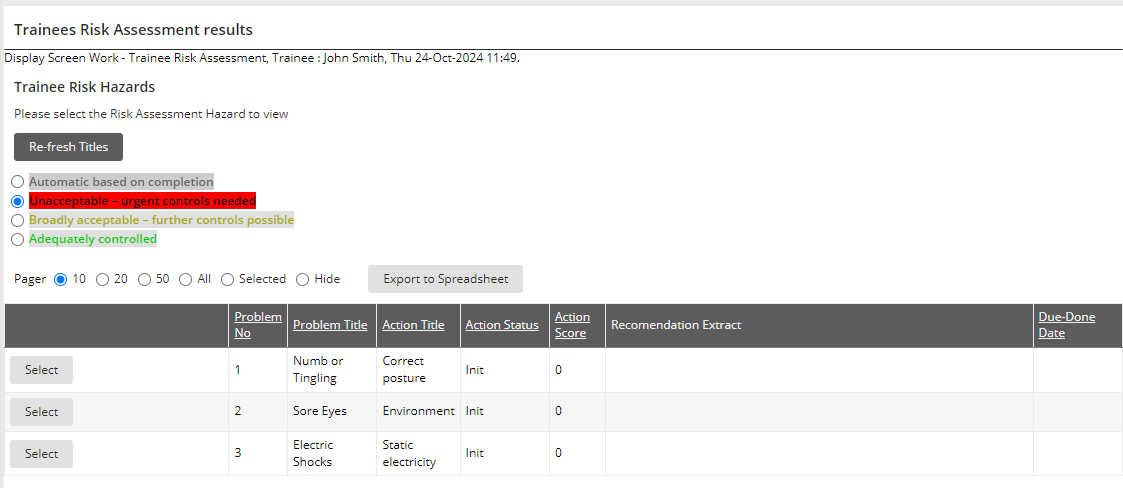
Task: Select the Numb or Tingling row
Action: click(41, 370)
